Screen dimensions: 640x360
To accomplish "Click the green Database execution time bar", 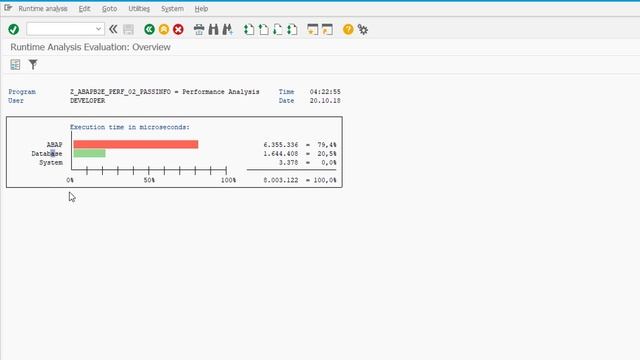I will coord(89,153).
